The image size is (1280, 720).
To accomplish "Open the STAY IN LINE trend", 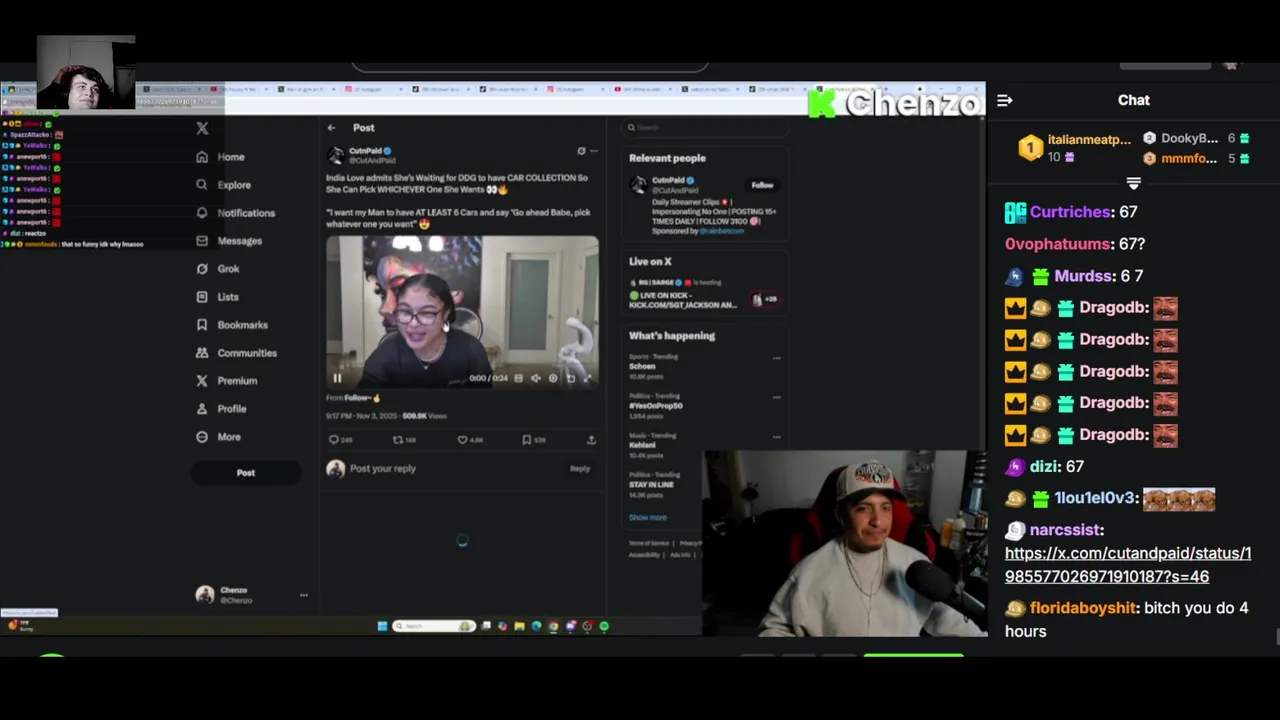I will (652, 485).
